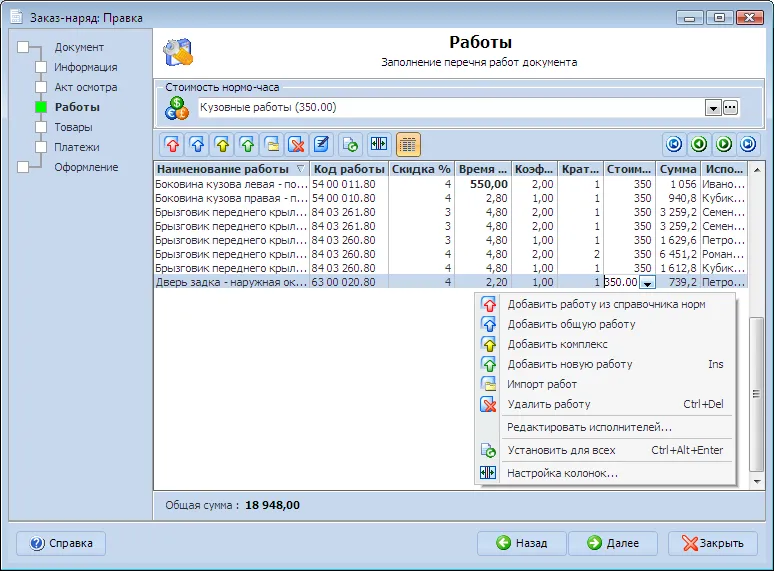The width and height of the screenshot is (775, 571).
Task: Select menu item Добавить работу из справочника норм
Action: click(x=606, y=305)
